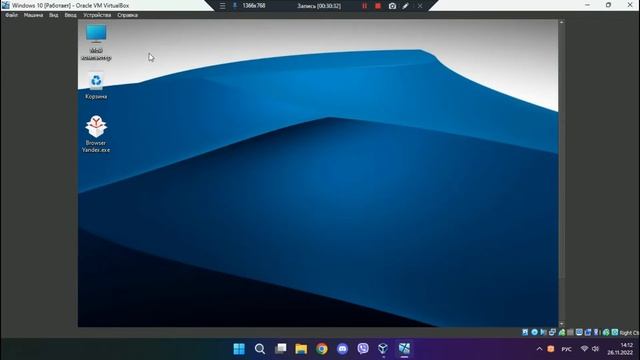Open File Explorer from taskbar
Image resolution: width=640 pixels, height=360 pixels.
click(x=301, y=349)
